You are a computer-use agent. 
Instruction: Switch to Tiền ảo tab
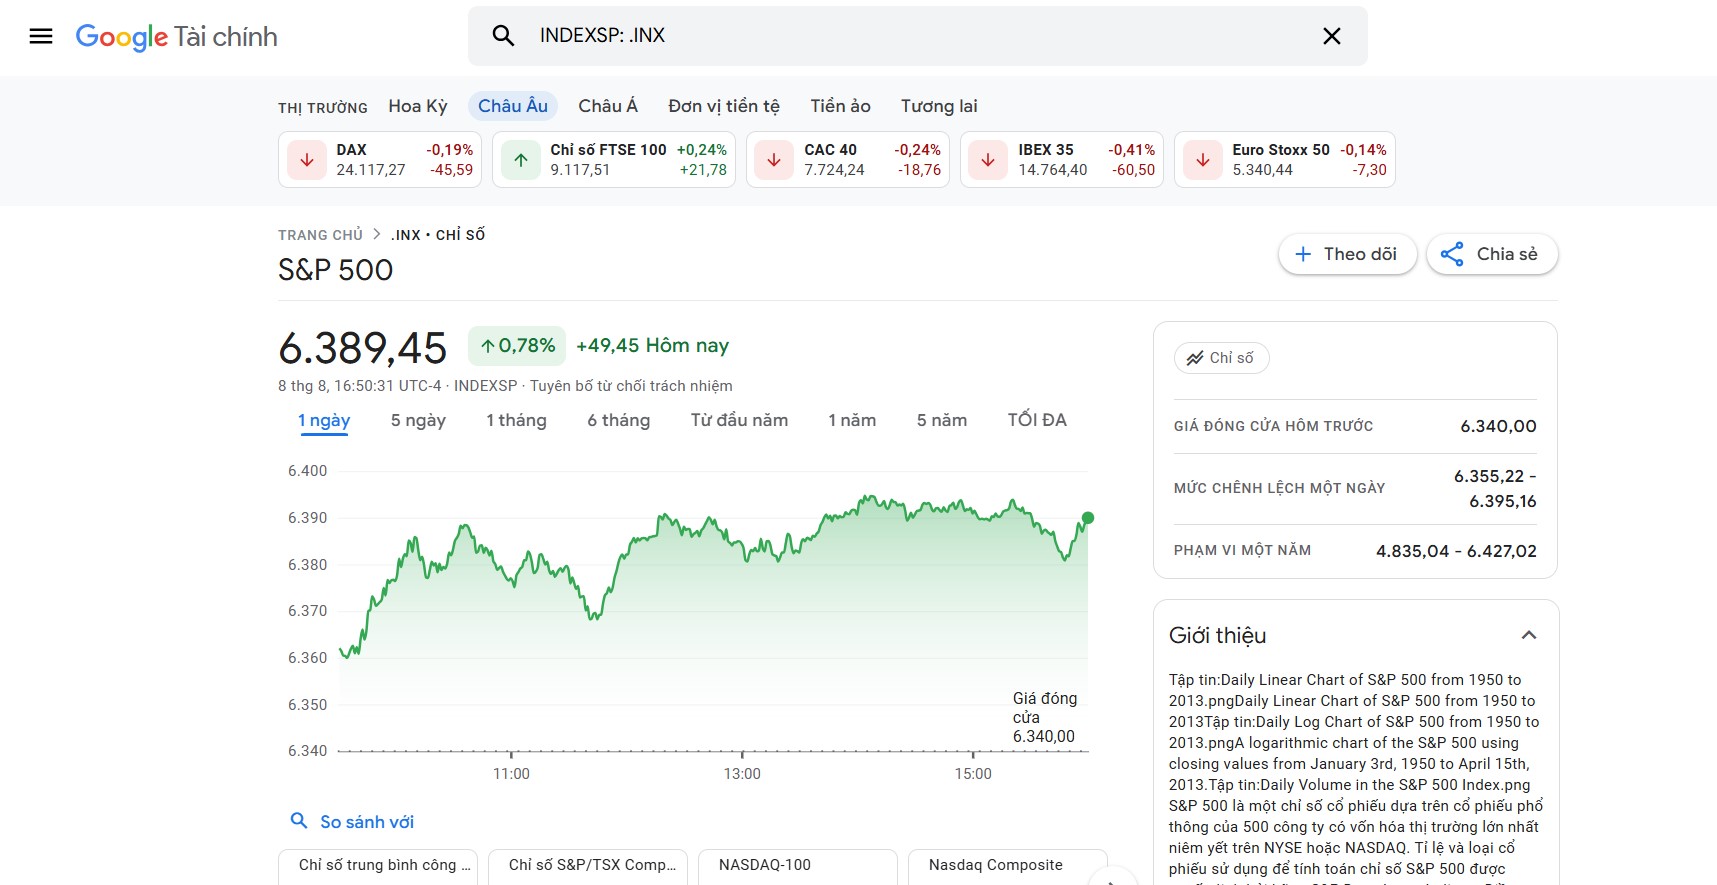[840, 106]
